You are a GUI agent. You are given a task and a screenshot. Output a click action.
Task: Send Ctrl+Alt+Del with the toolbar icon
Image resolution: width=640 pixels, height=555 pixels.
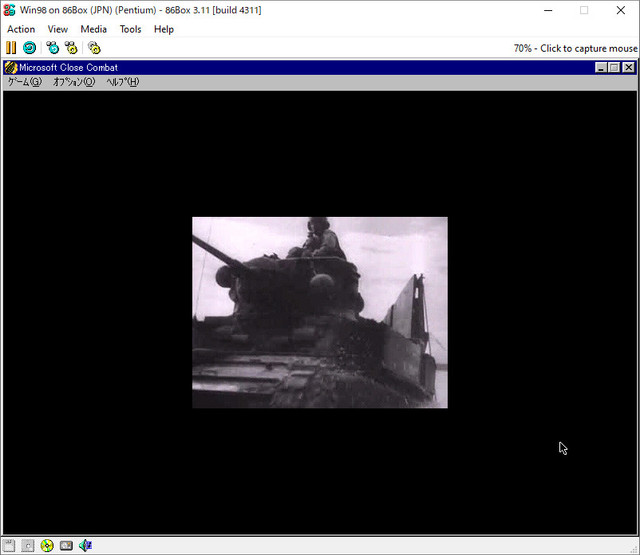[52, 48]
